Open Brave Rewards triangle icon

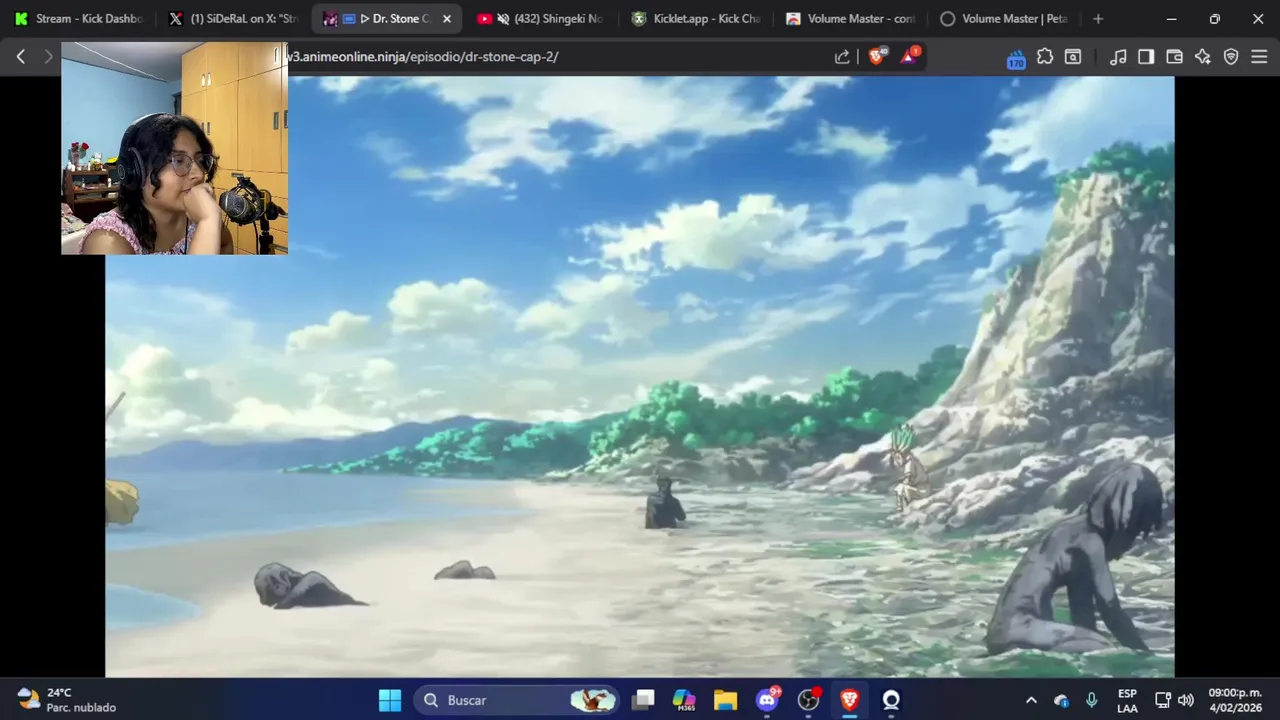(909, 56)
